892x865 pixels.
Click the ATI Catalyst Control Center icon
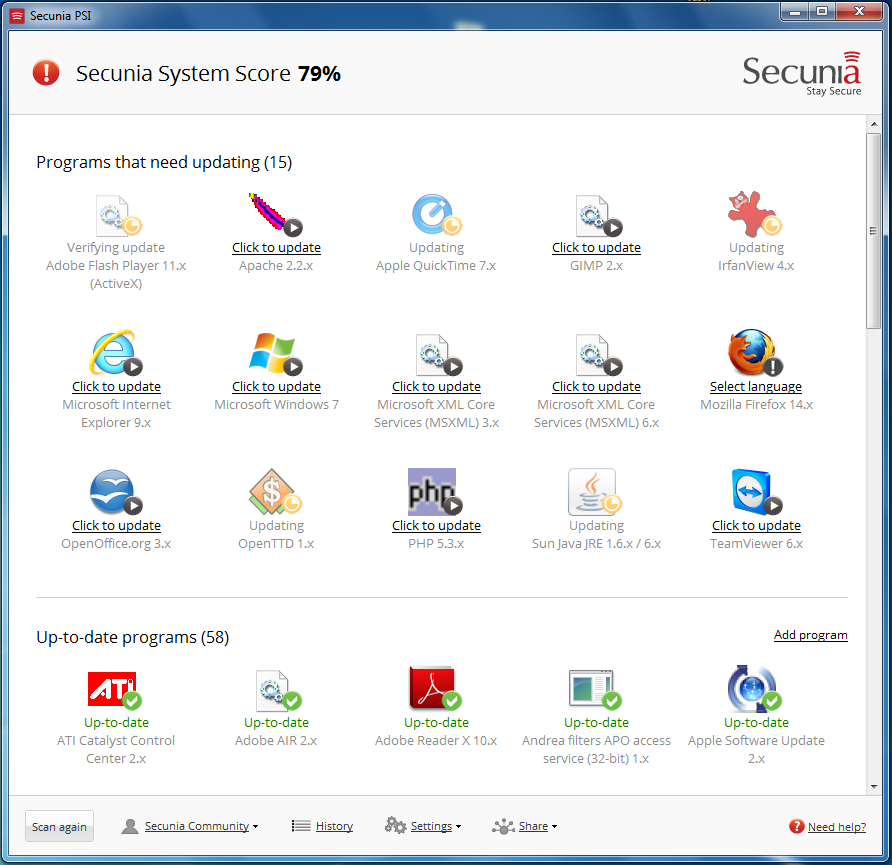(115, 690)
